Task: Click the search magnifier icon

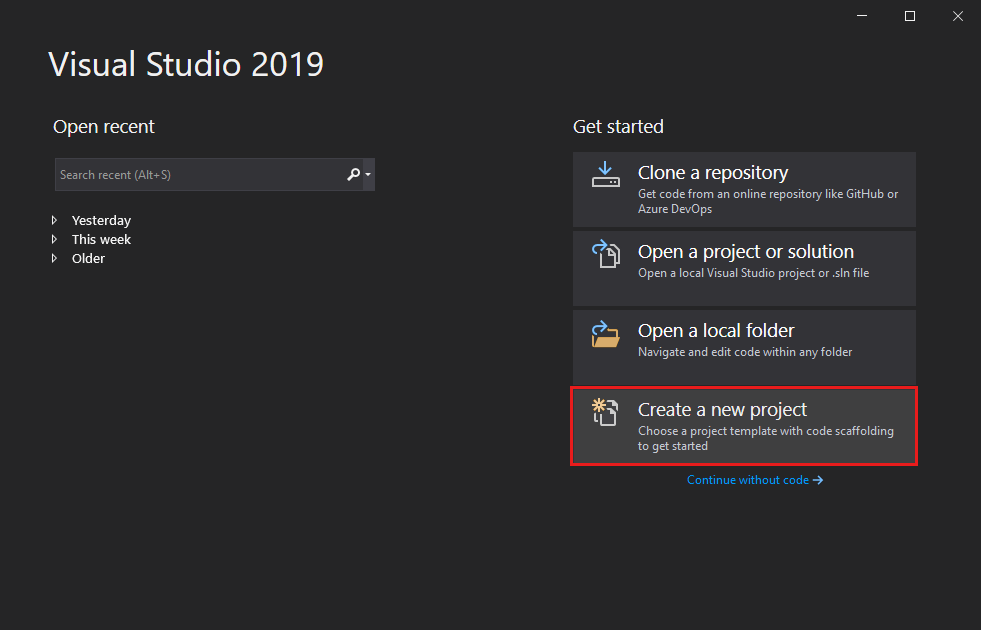Action: click(x=352, y=174)
